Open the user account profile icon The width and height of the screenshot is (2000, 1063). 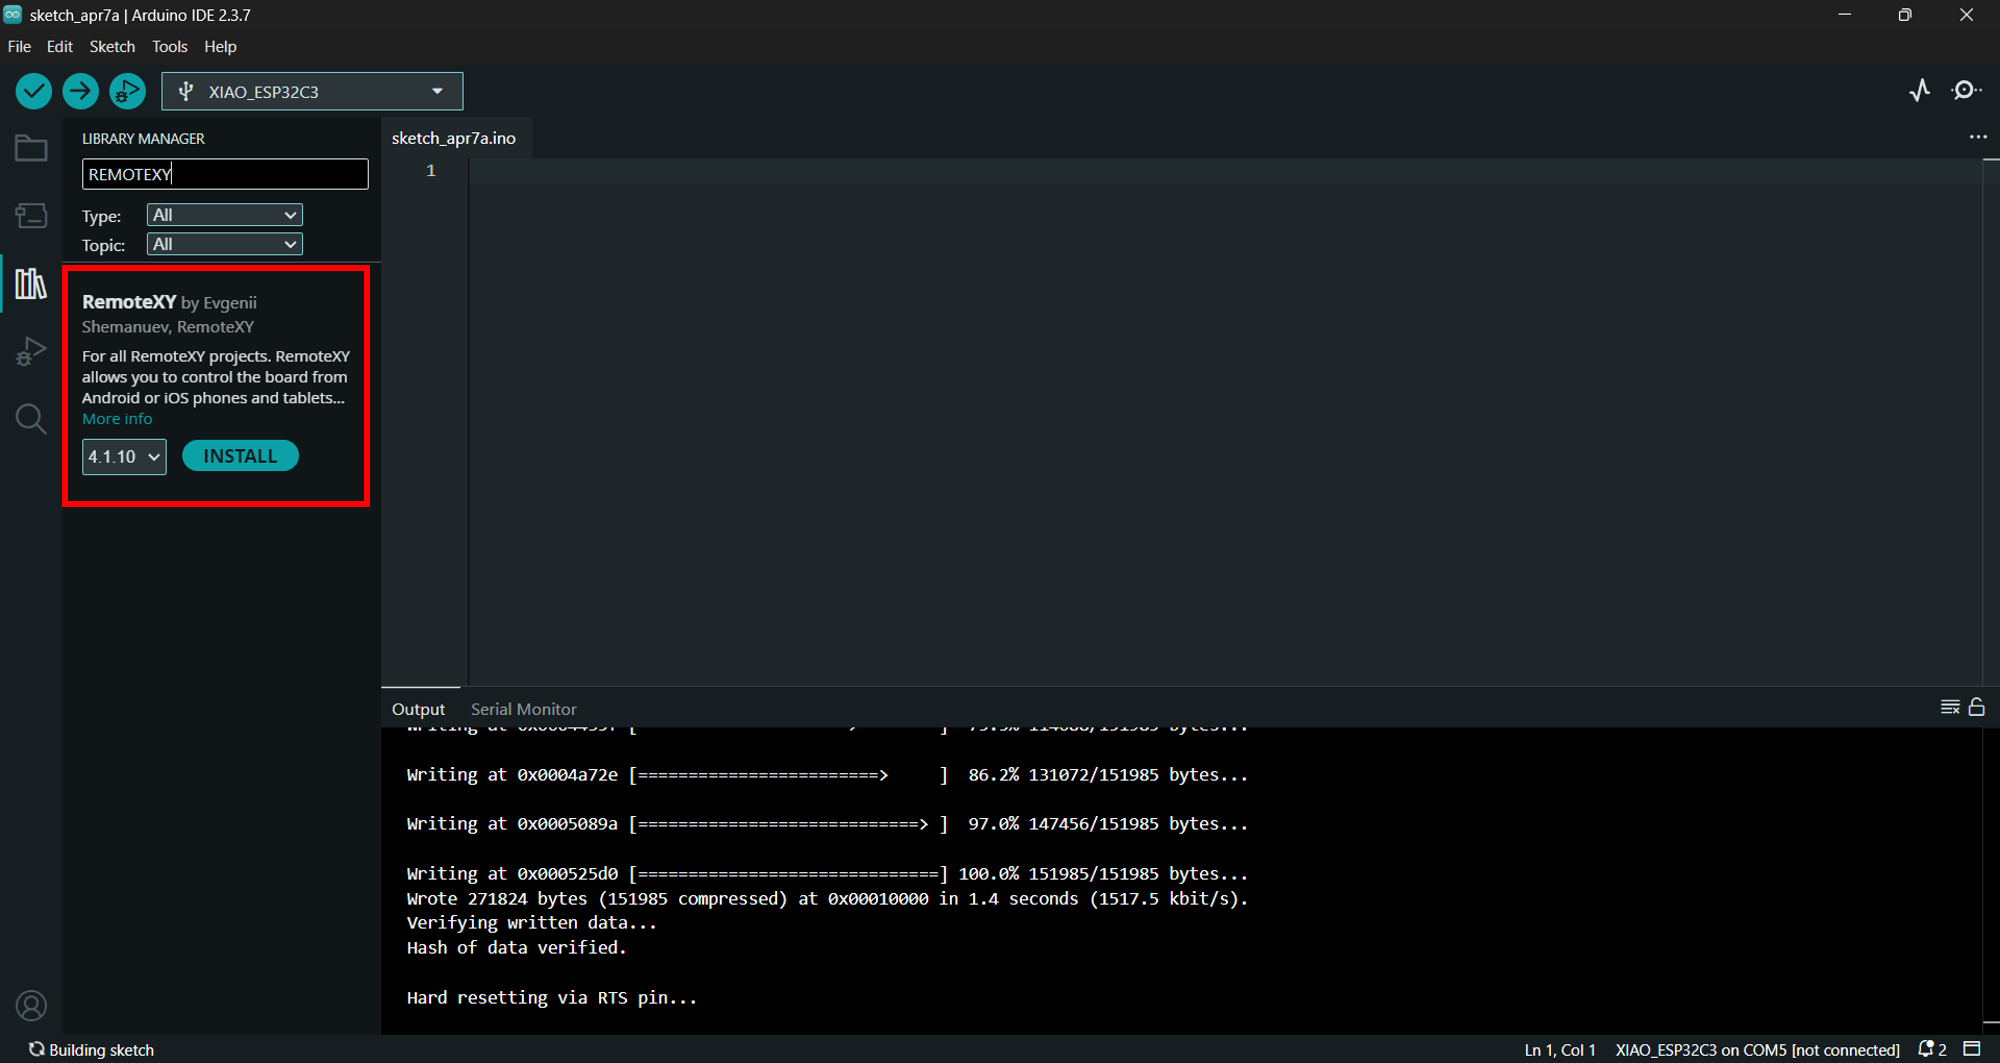(31, 1005)
